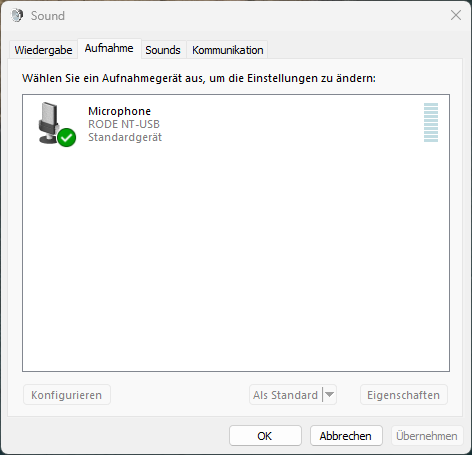The image size is (472, 455).
Task: Cancel changes with Abbrechen
Action: click(x=346, y=436)
